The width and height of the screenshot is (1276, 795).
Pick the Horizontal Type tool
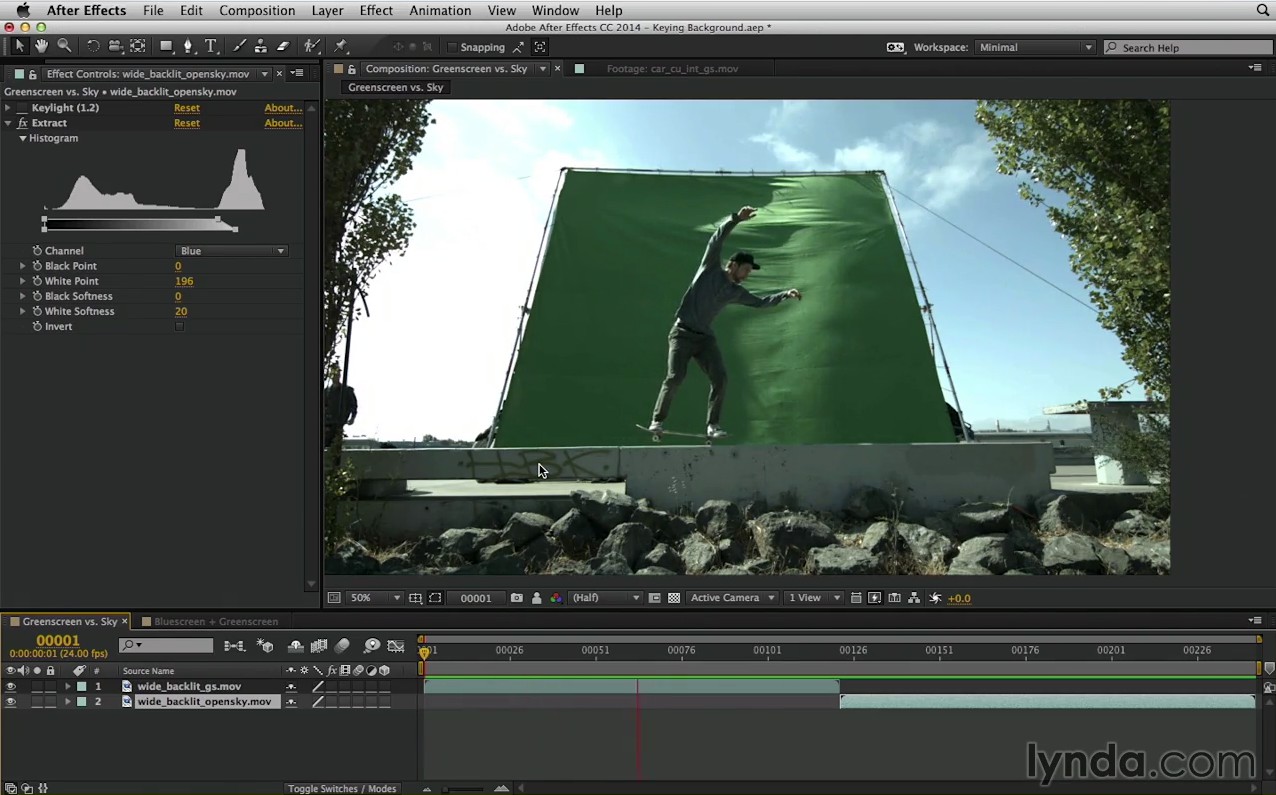pyautogui.click(x=211, y=46)
